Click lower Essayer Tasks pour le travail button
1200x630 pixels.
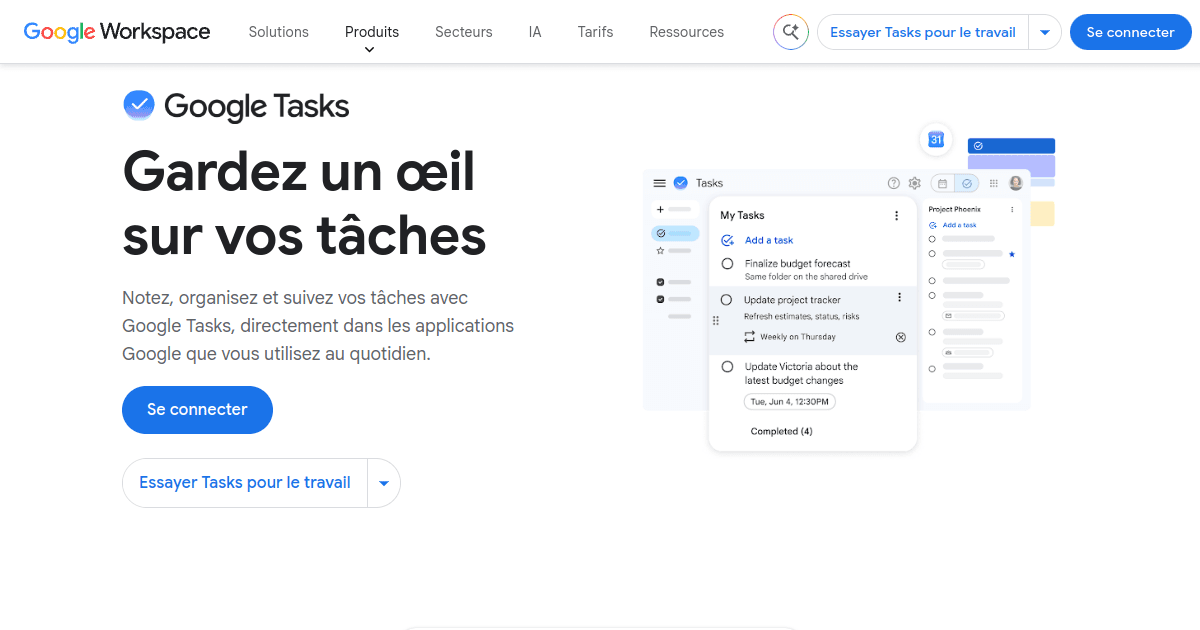click(x=245, y=483)
